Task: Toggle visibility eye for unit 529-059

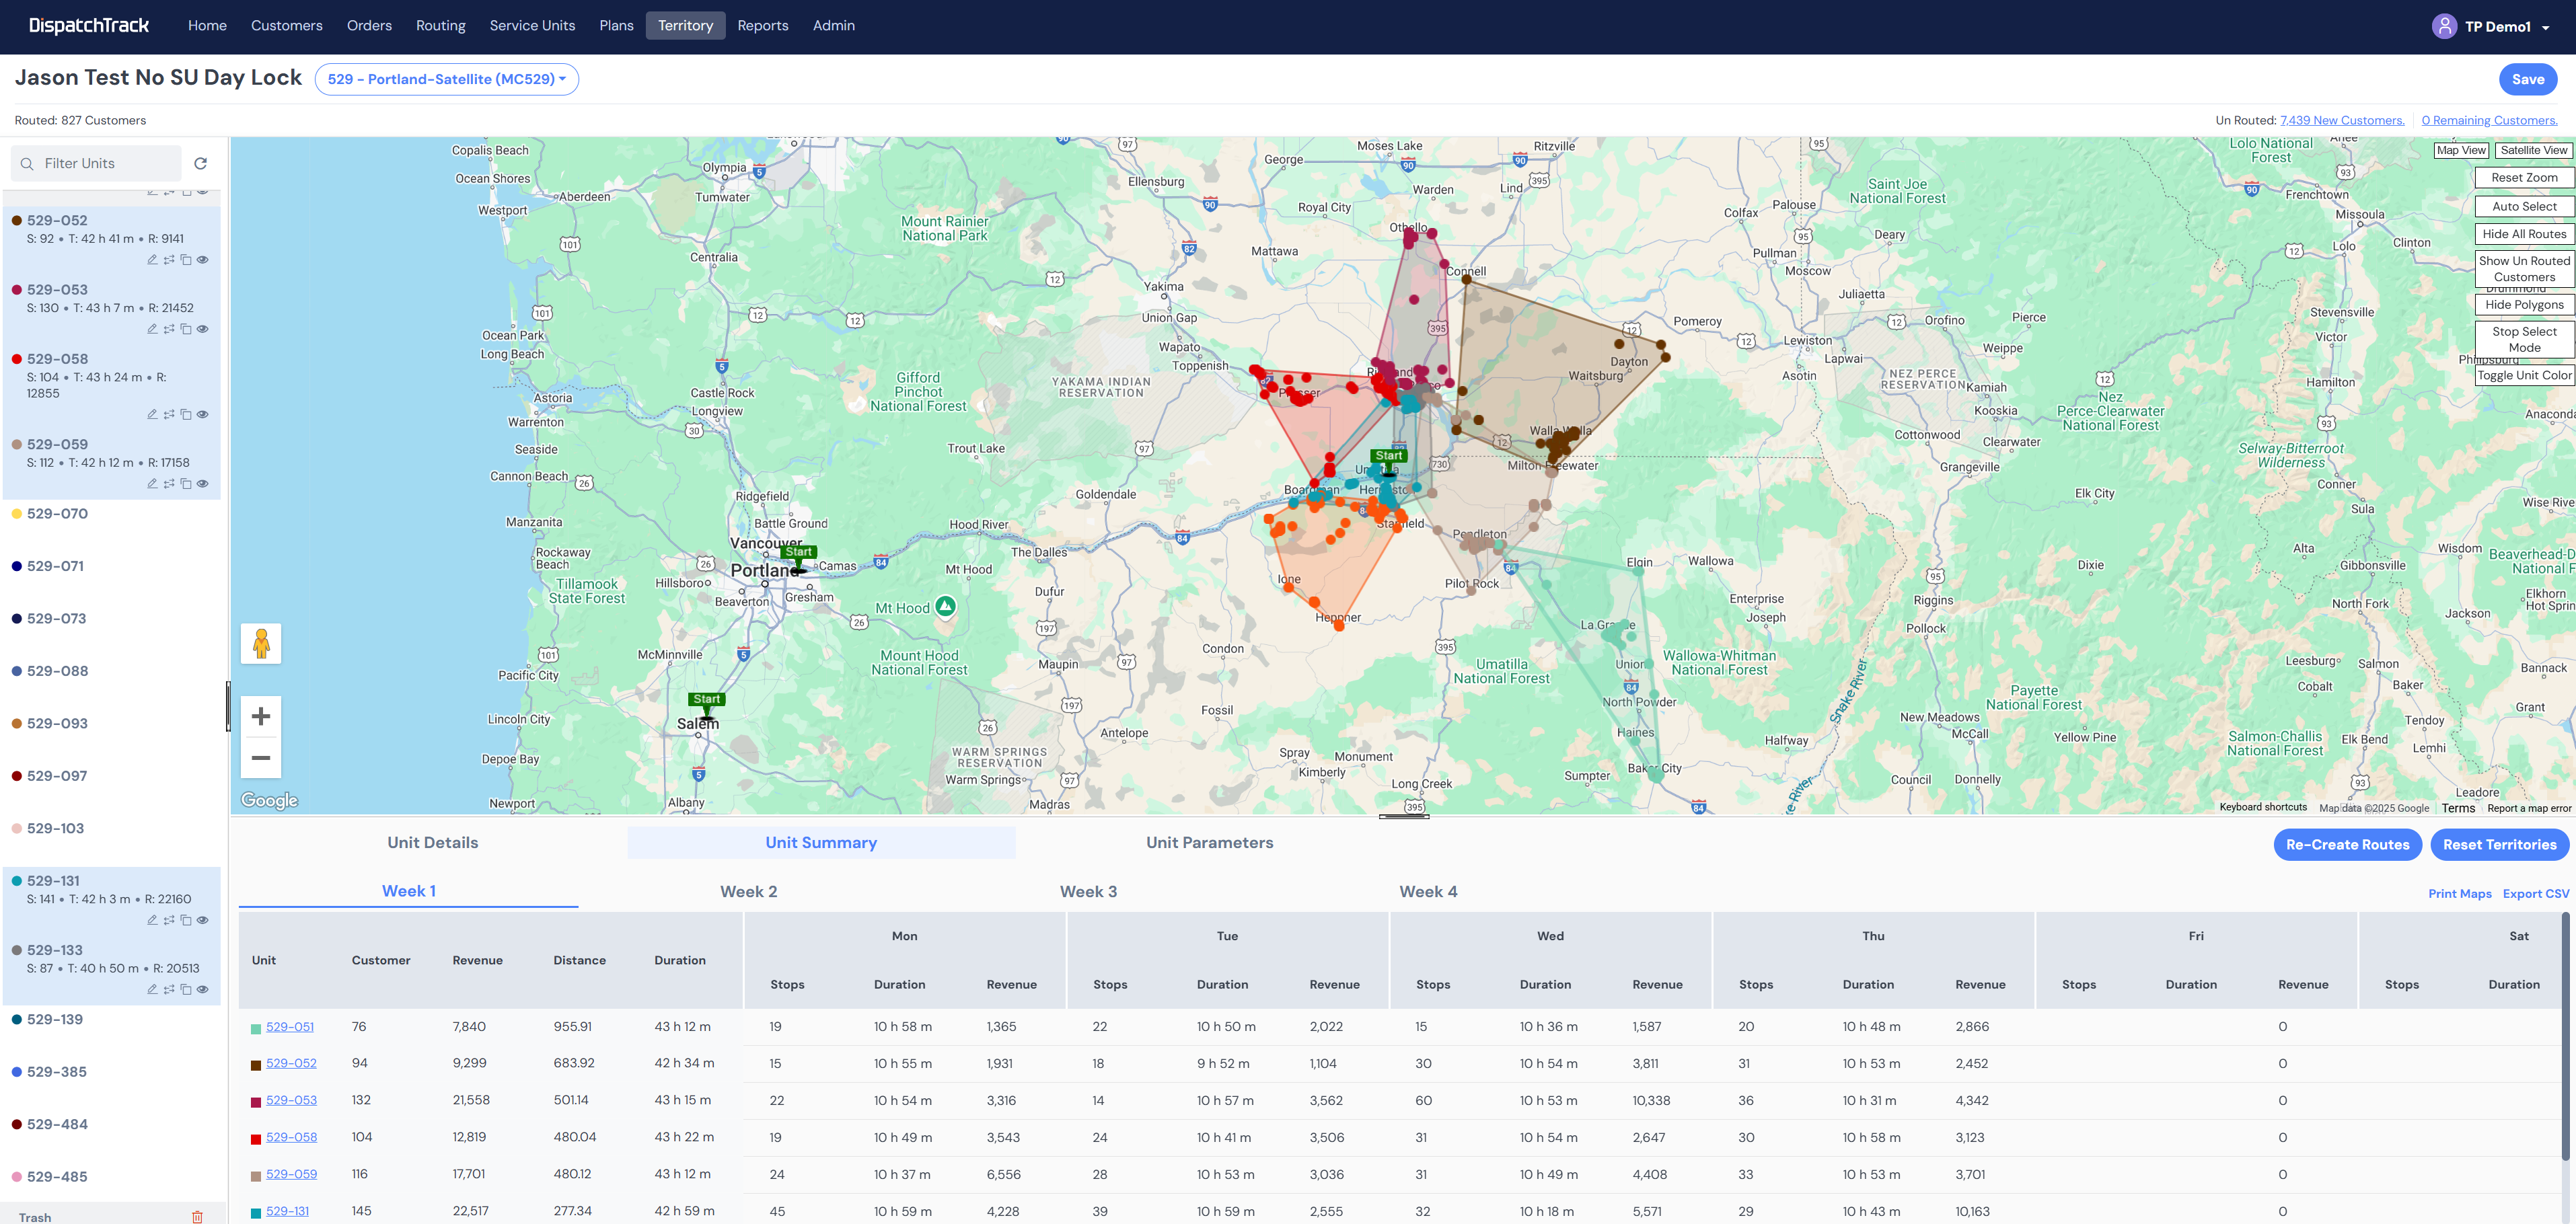Action: pos(203,484)
